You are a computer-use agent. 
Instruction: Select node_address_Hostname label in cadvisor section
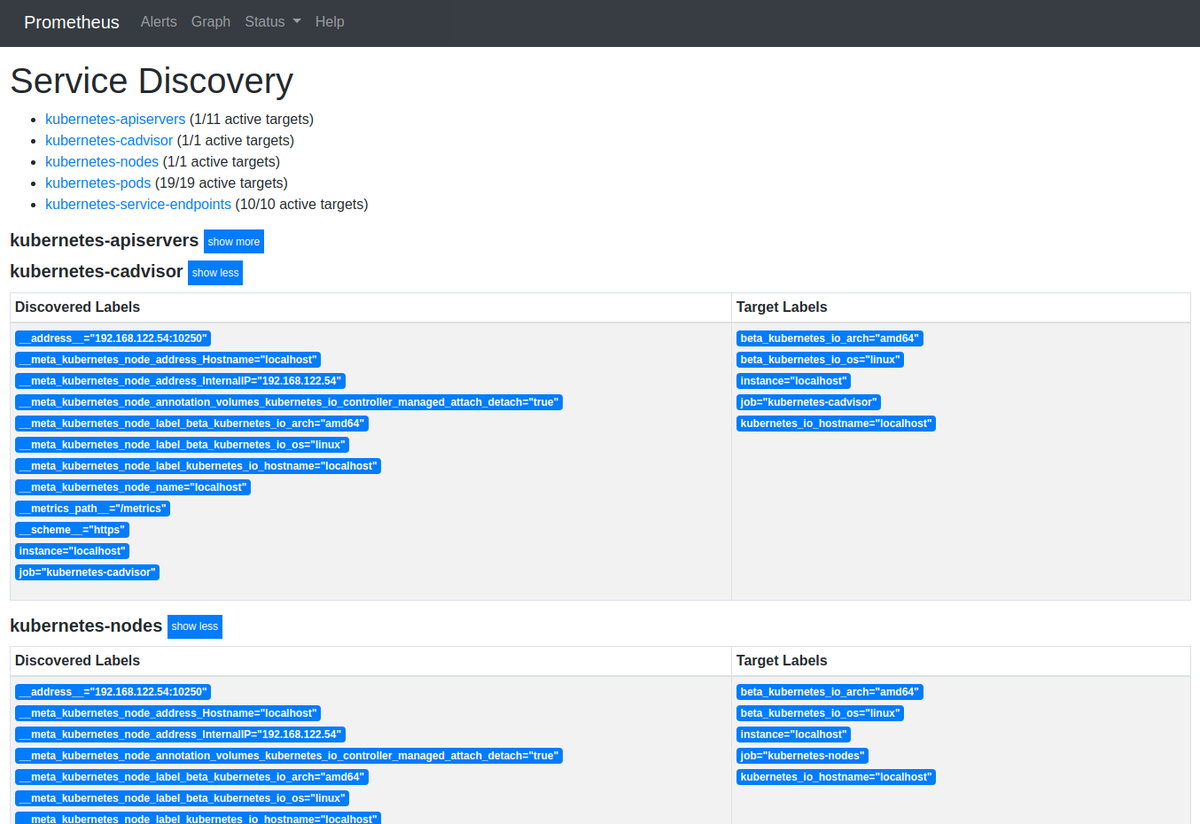pyautogui.click(x=168, y=360)
